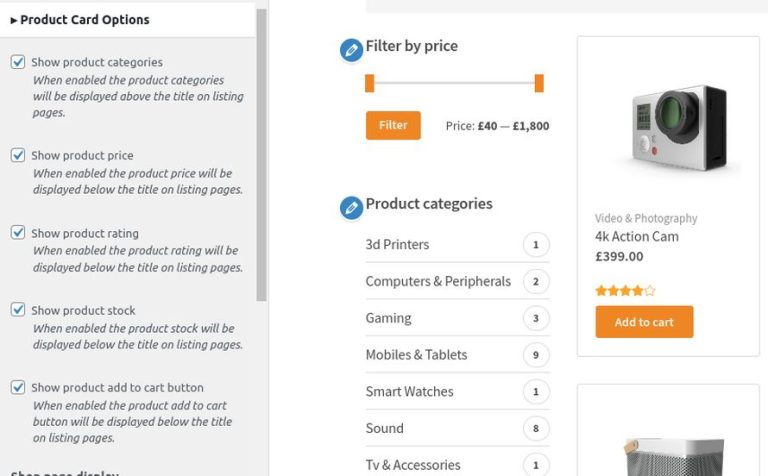Click the edit pencil beside Product categories
Viewport: 768px width, 476px height.
(x=351, y=207)
